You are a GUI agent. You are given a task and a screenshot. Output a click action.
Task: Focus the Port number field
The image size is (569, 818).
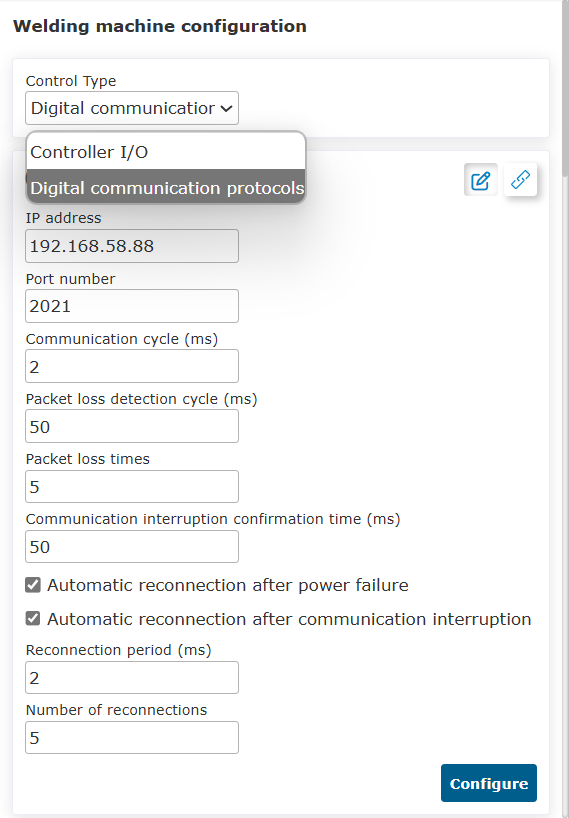[x=132, y=306]
